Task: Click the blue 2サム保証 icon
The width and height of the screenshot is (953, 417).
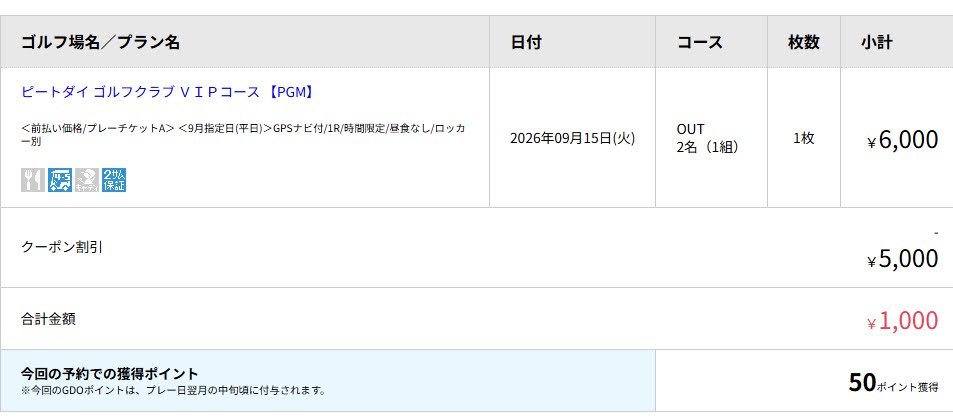Action: coord(114,180)
